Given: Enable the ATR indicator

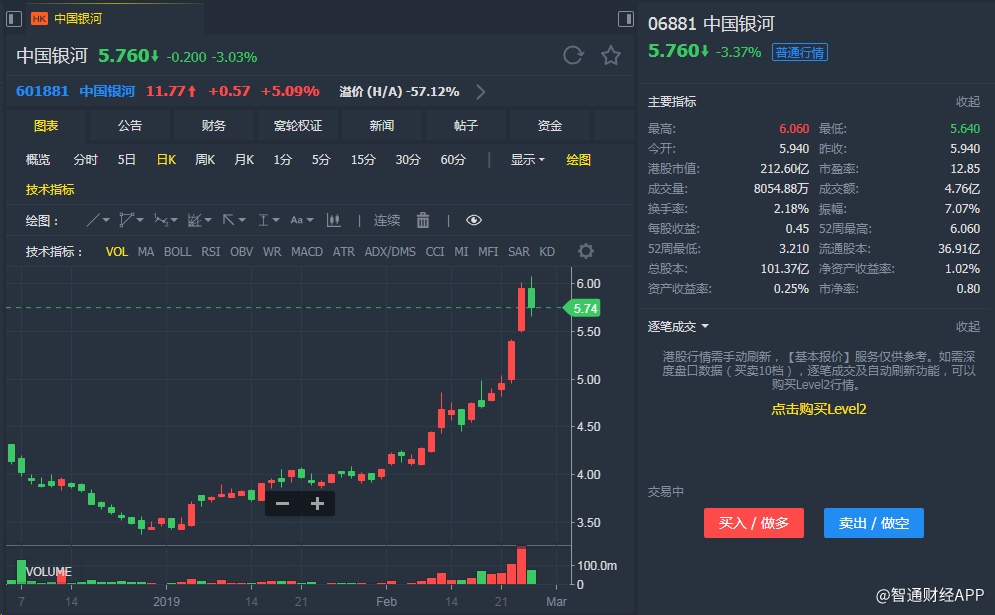Looking at the screenshot, I should (x=344, y=252).
